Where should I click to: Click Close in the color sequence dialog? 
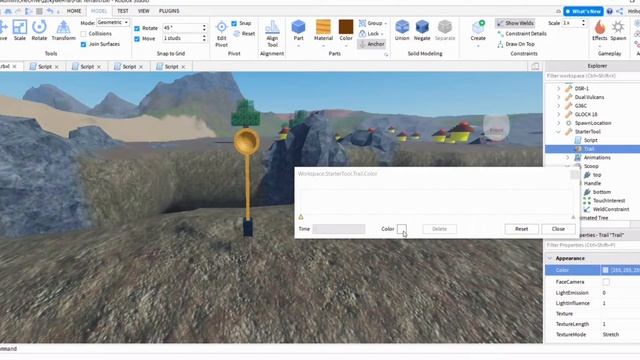558,229
